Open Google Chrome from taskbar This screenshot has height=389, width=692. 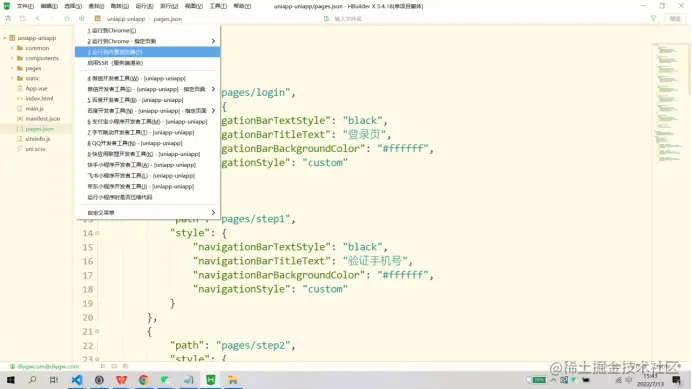(143, 380)
